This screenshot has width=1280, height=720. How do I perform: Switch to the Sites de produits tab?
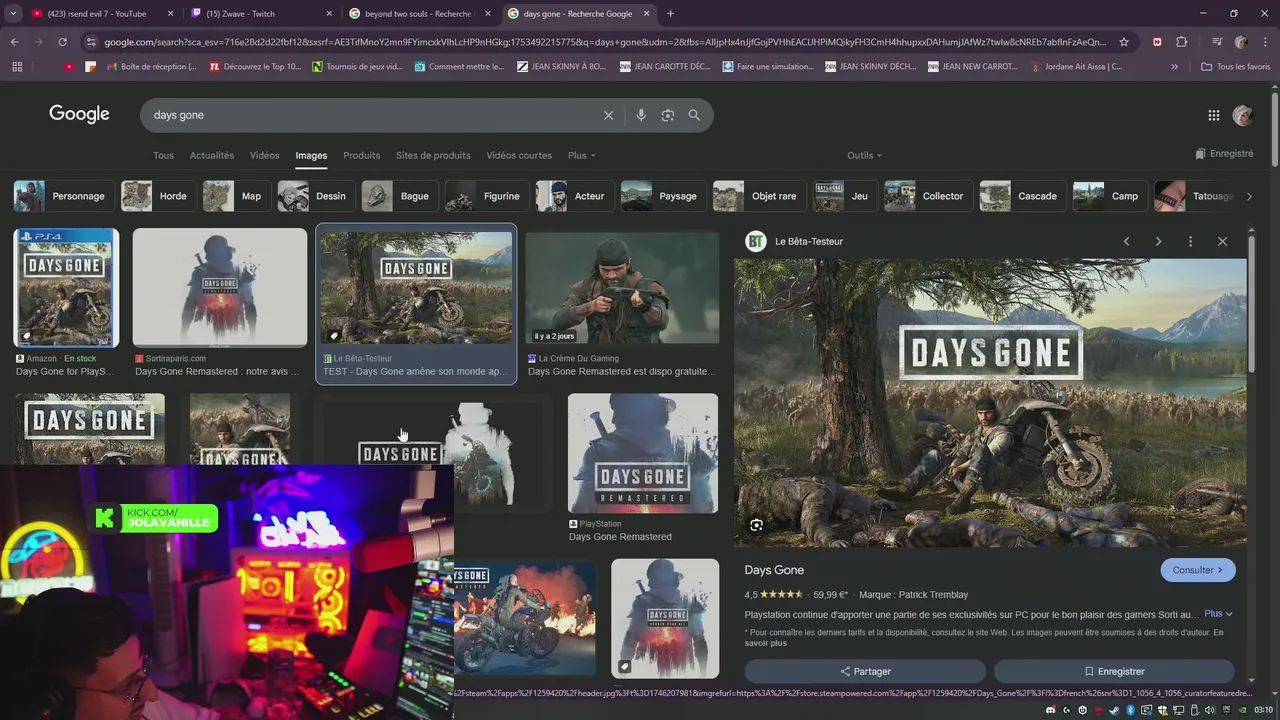(433, 156)
